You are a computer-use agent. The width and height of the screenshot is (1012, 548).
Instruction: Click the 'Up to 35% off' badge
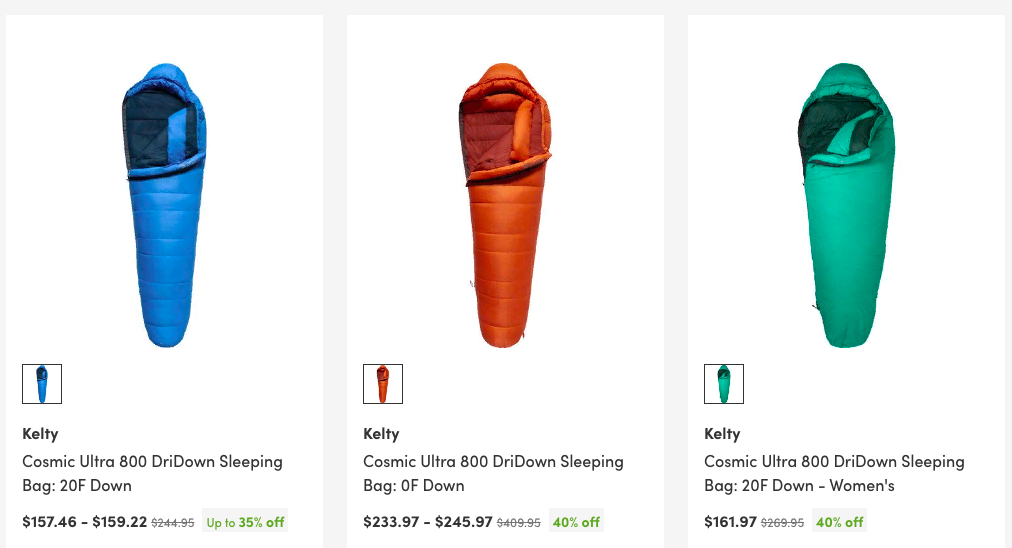(245, 521)
